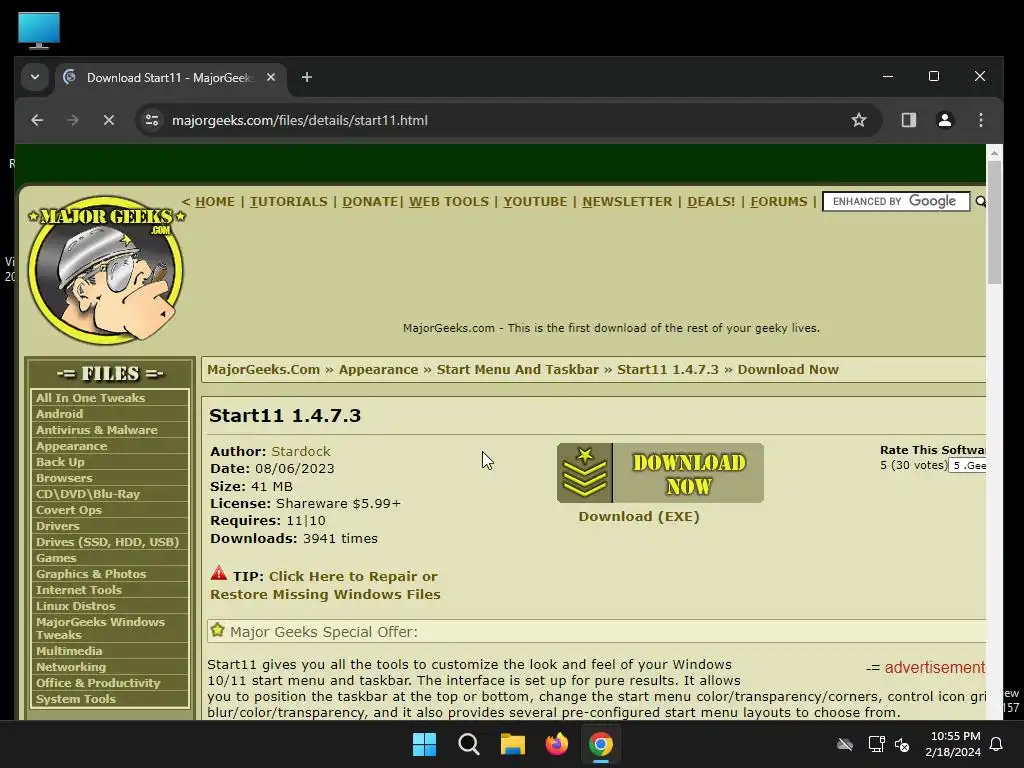Viewport: 1024px width, 768px height.
Task: Click the taskbar clock and date
Action: tap(953, 744)
